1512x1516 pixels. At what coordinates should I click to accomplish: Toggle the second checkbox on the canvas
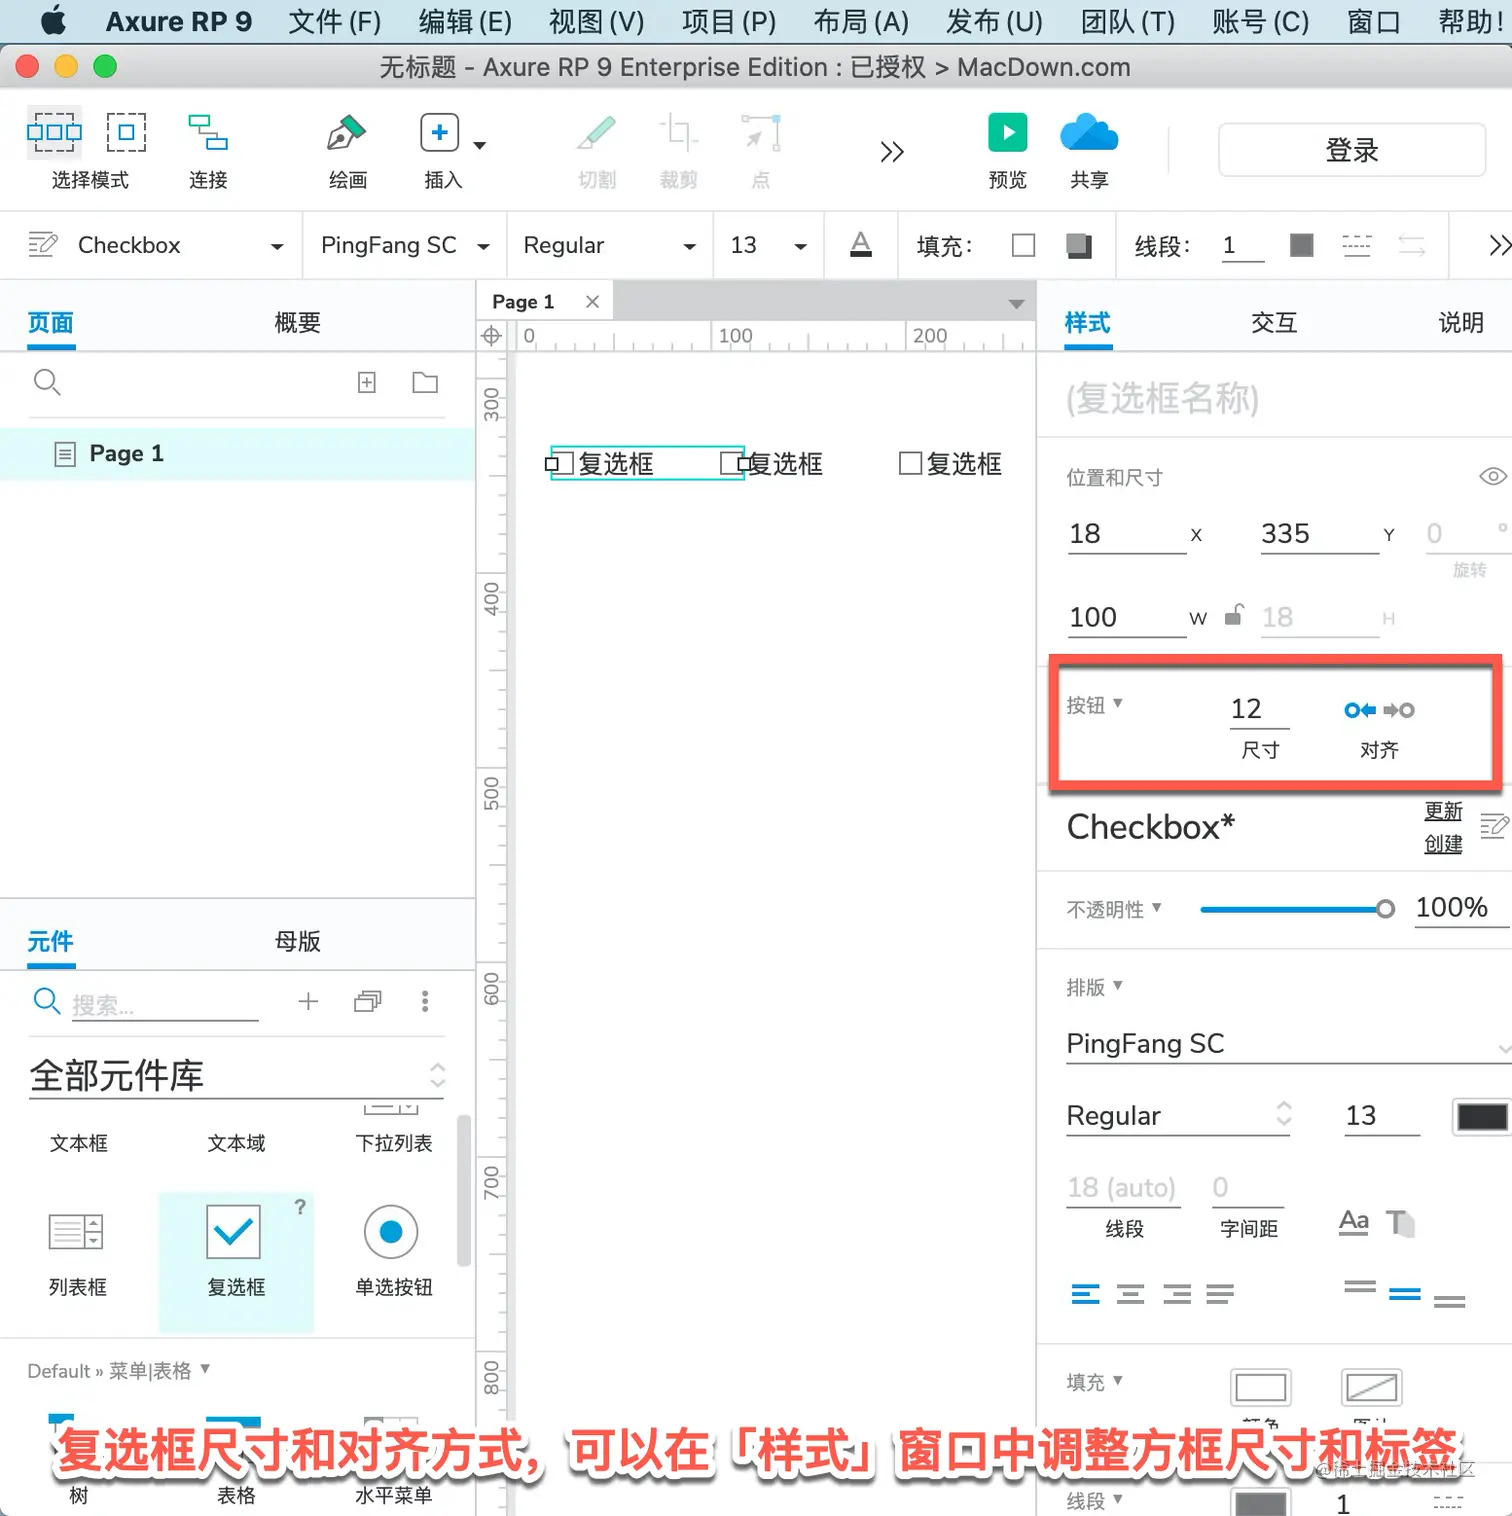pos(733,463)
